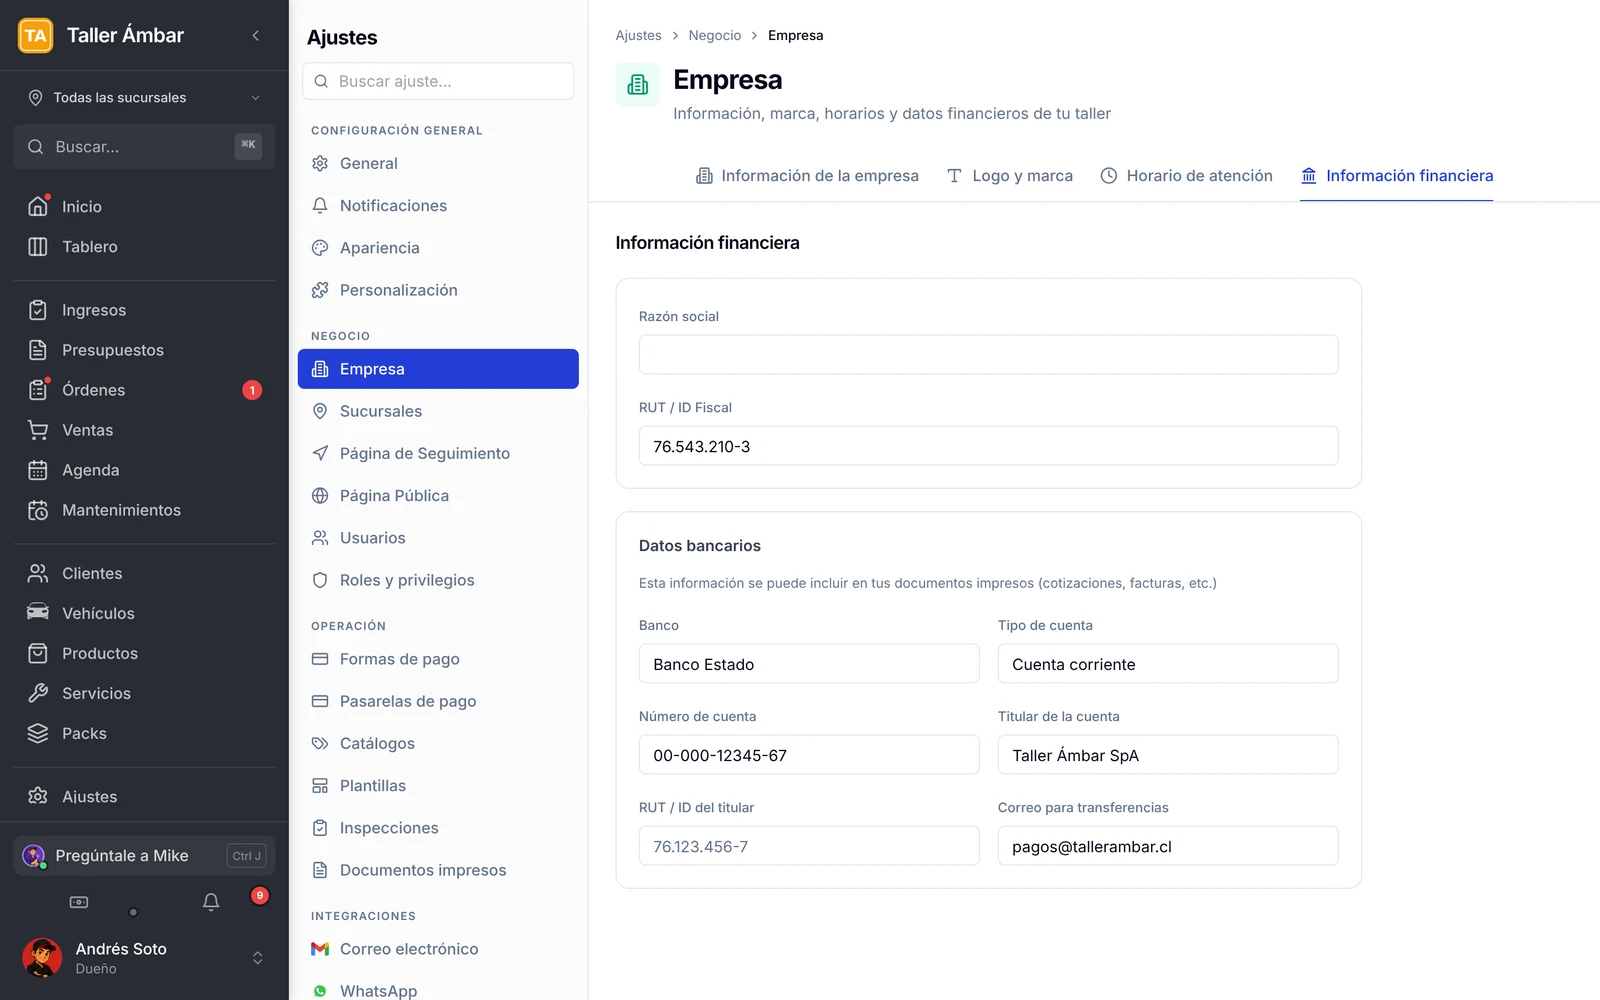Switch to Logo y marca tab
This screenshot has width=1600, height=1000.
[x=1009, y=176]
